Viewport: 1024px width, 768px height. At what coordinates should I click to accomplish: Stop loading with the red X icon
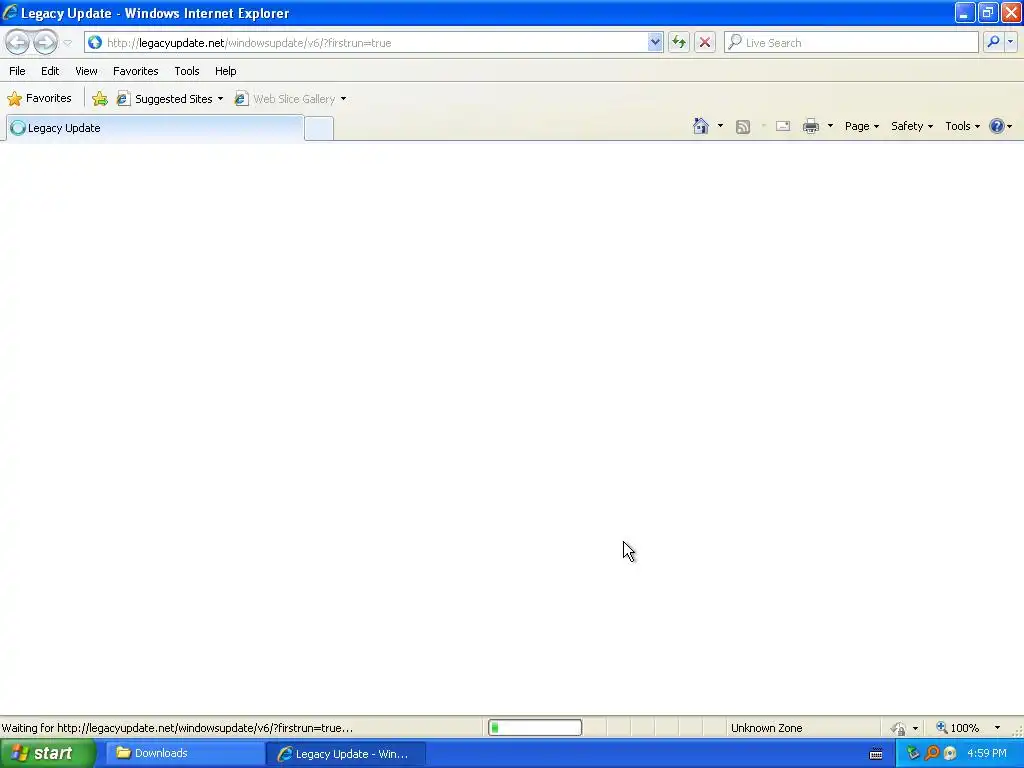705,42
